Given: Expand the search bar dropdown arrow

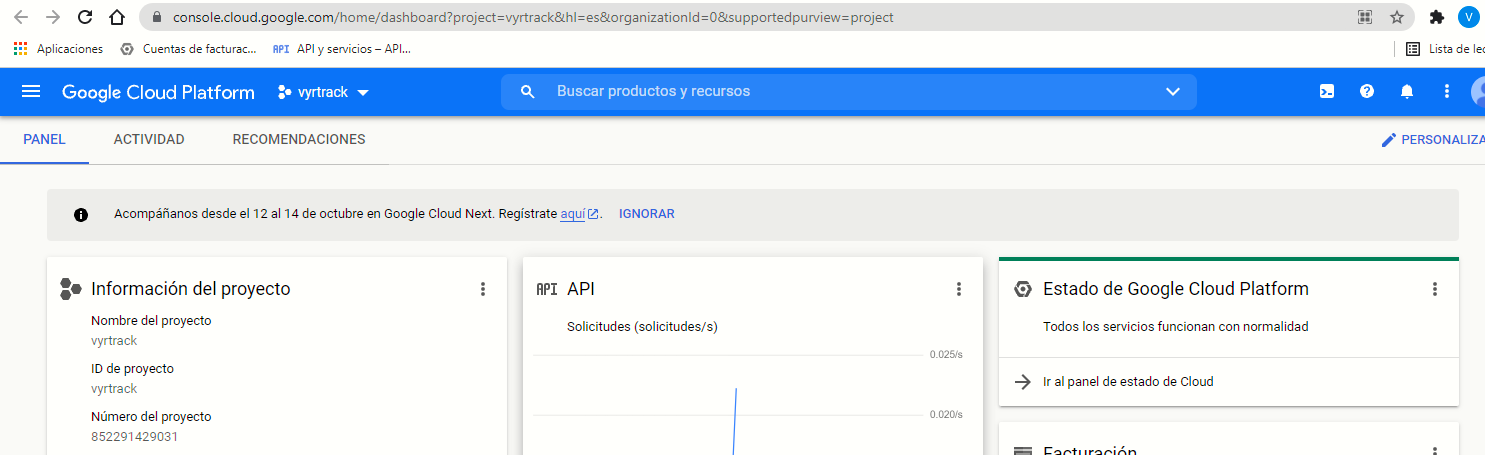Looking at the screenshot, I should click(x=1173, y=92).
